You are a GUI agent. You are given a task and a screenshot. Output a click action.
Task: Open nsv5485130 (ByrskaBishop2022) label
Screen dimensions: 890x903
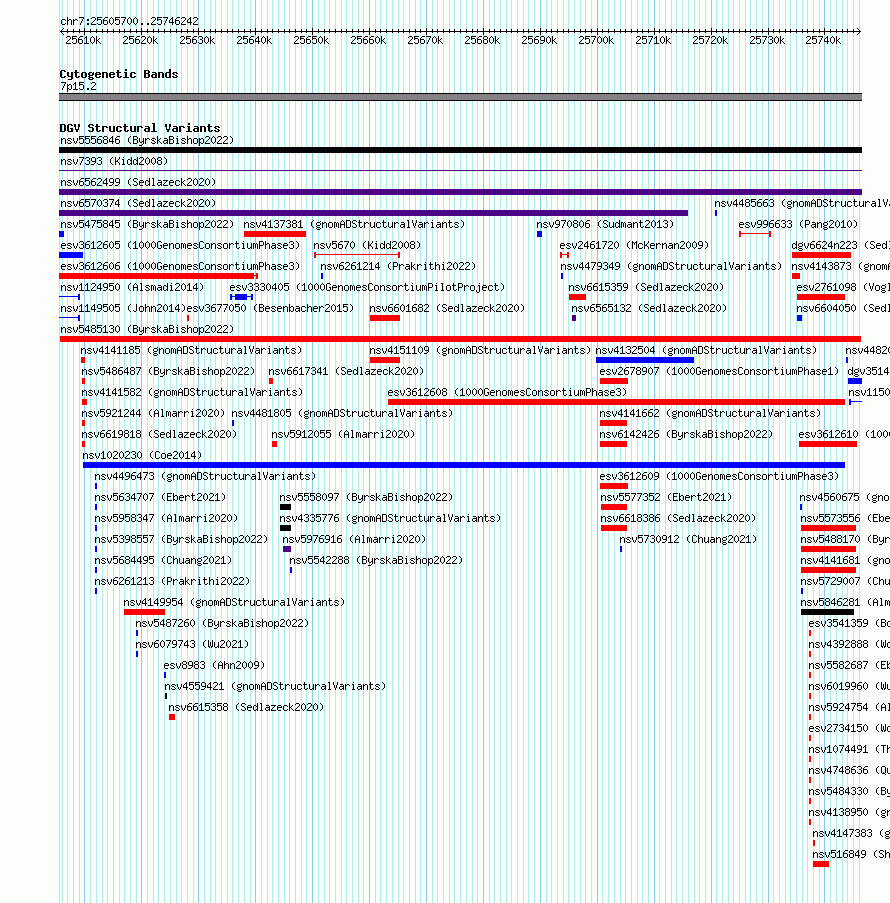pos(147,329)
